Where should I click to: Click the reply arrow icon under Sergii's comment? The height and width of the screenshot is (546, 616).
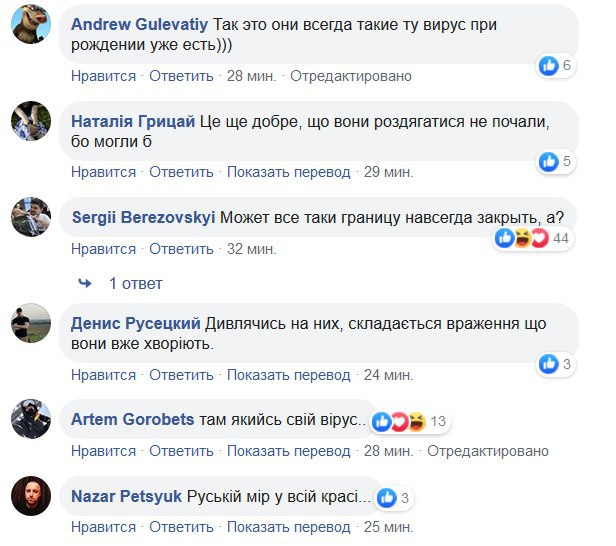coord(84,284)
